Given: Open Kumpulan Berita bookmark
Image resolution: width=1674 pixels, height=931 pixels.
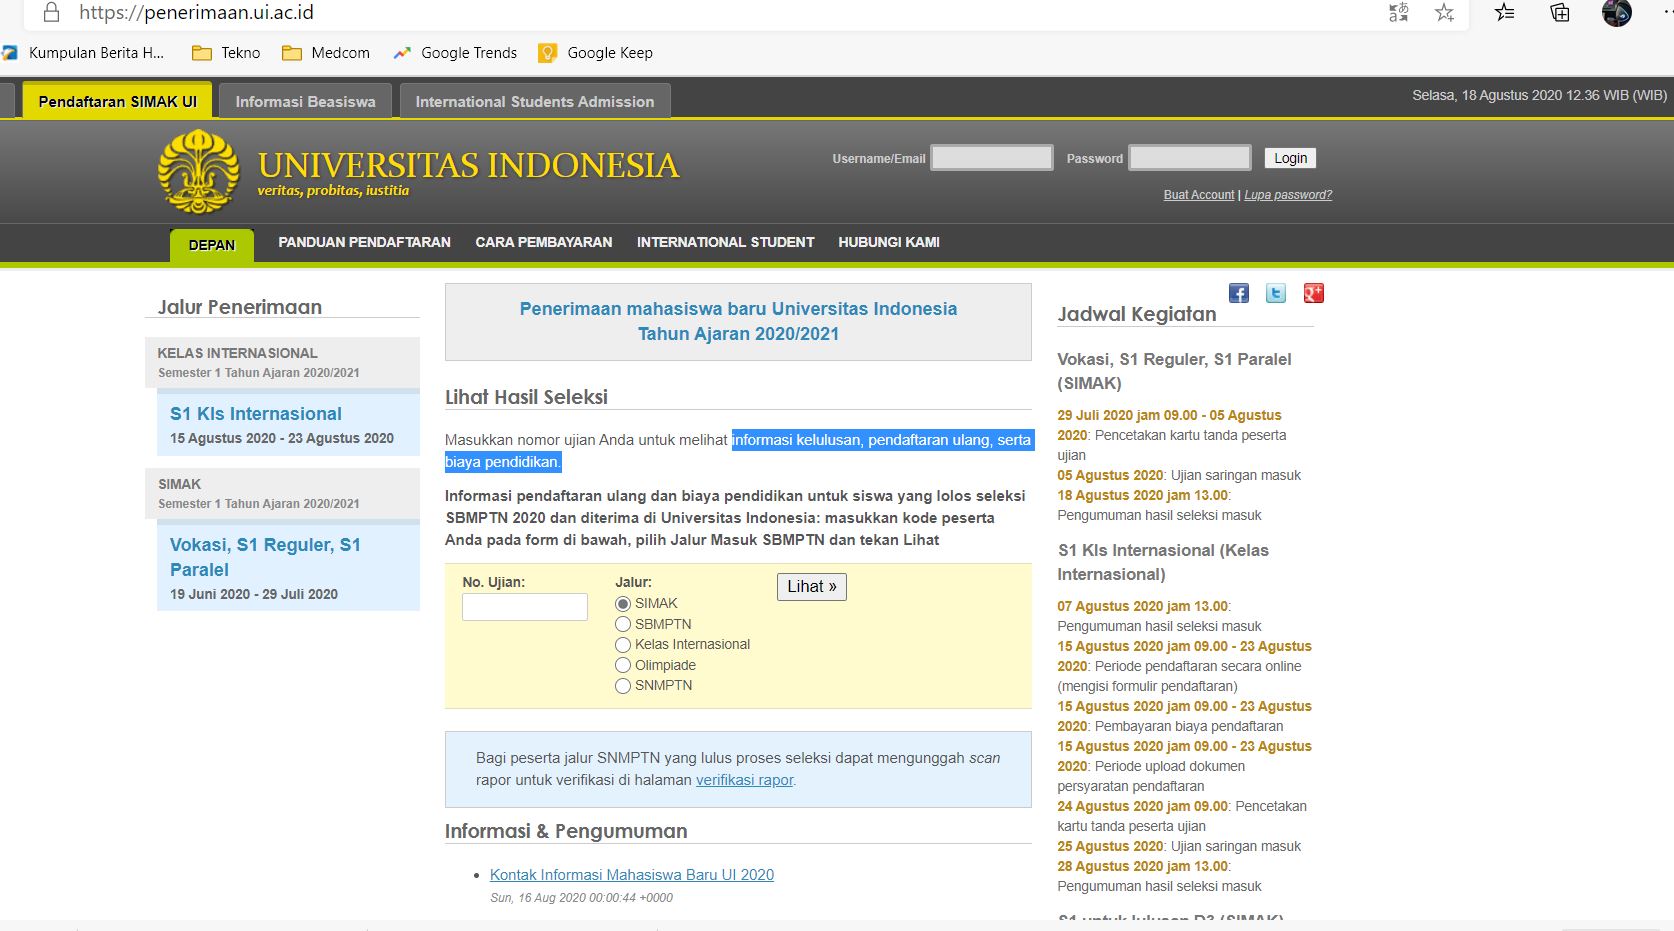Looking at the screenshot, I should click(83, 53).
